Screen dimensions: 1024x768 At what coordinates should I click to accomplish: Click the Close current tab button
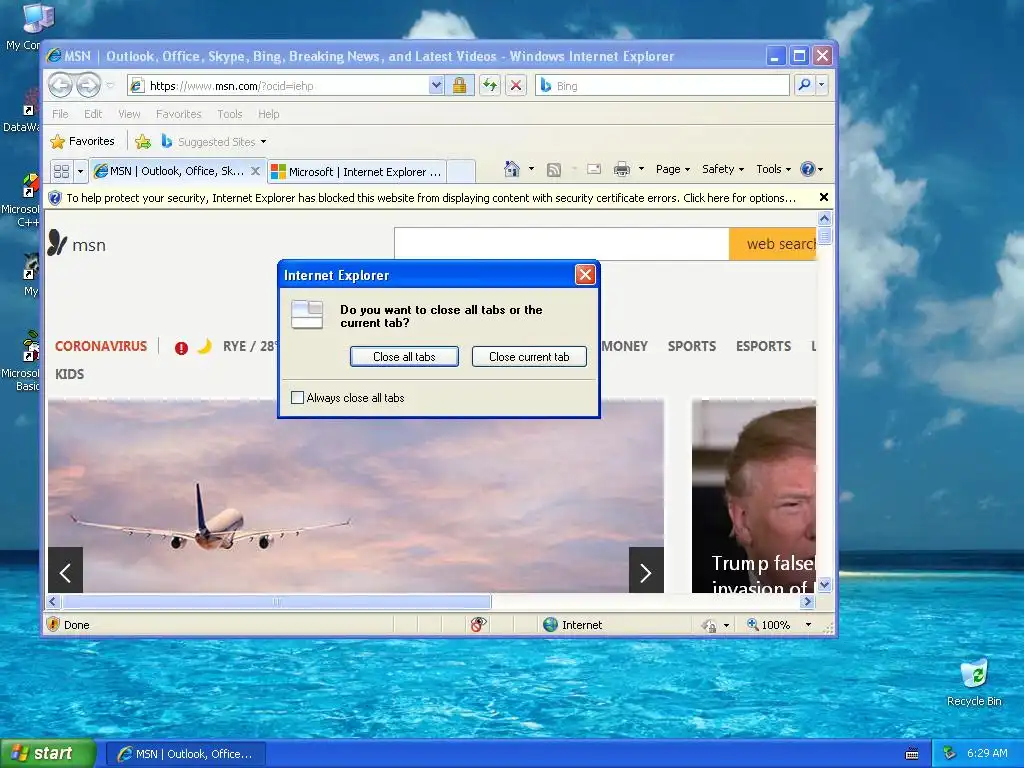pos(529,357)
